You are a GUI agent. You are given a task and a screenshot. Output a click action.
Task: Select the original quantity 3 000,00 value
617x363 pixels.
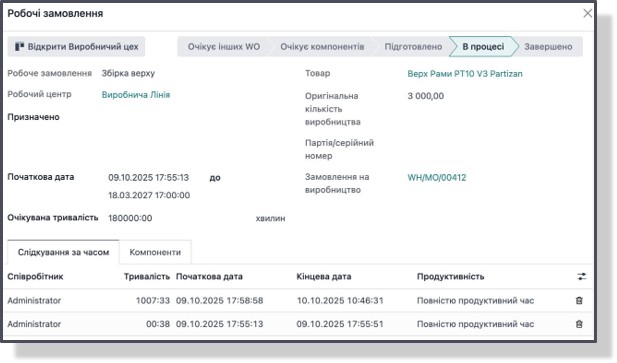426,96
